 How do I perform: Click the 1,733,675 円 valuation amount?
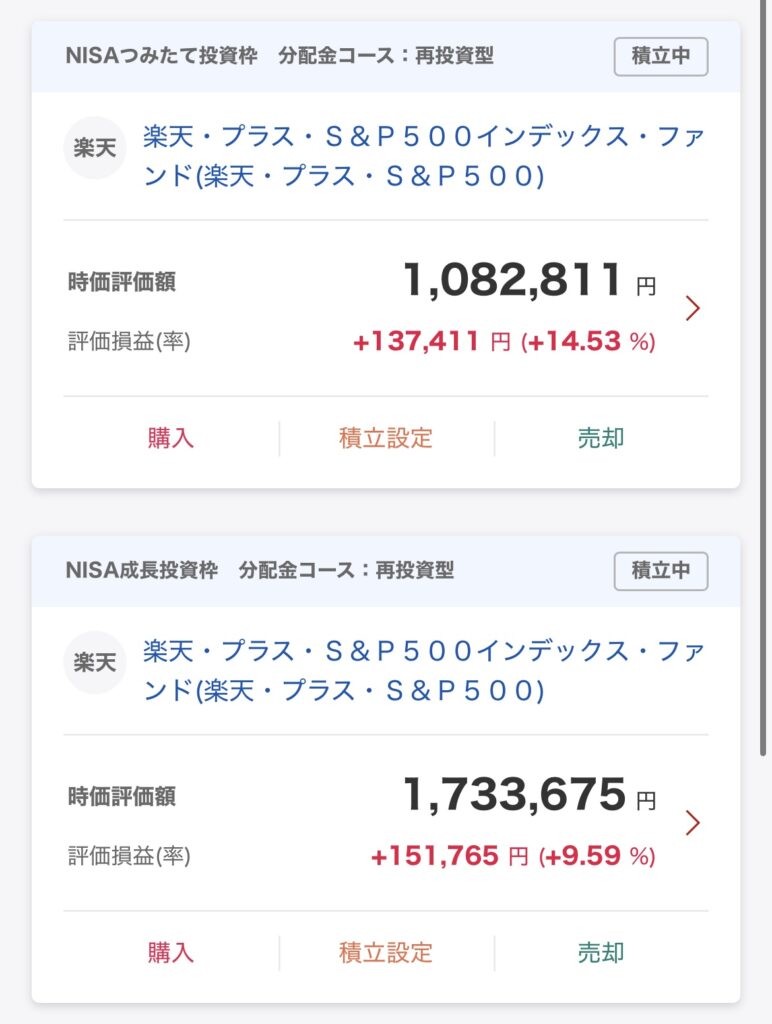pos(530,795)
